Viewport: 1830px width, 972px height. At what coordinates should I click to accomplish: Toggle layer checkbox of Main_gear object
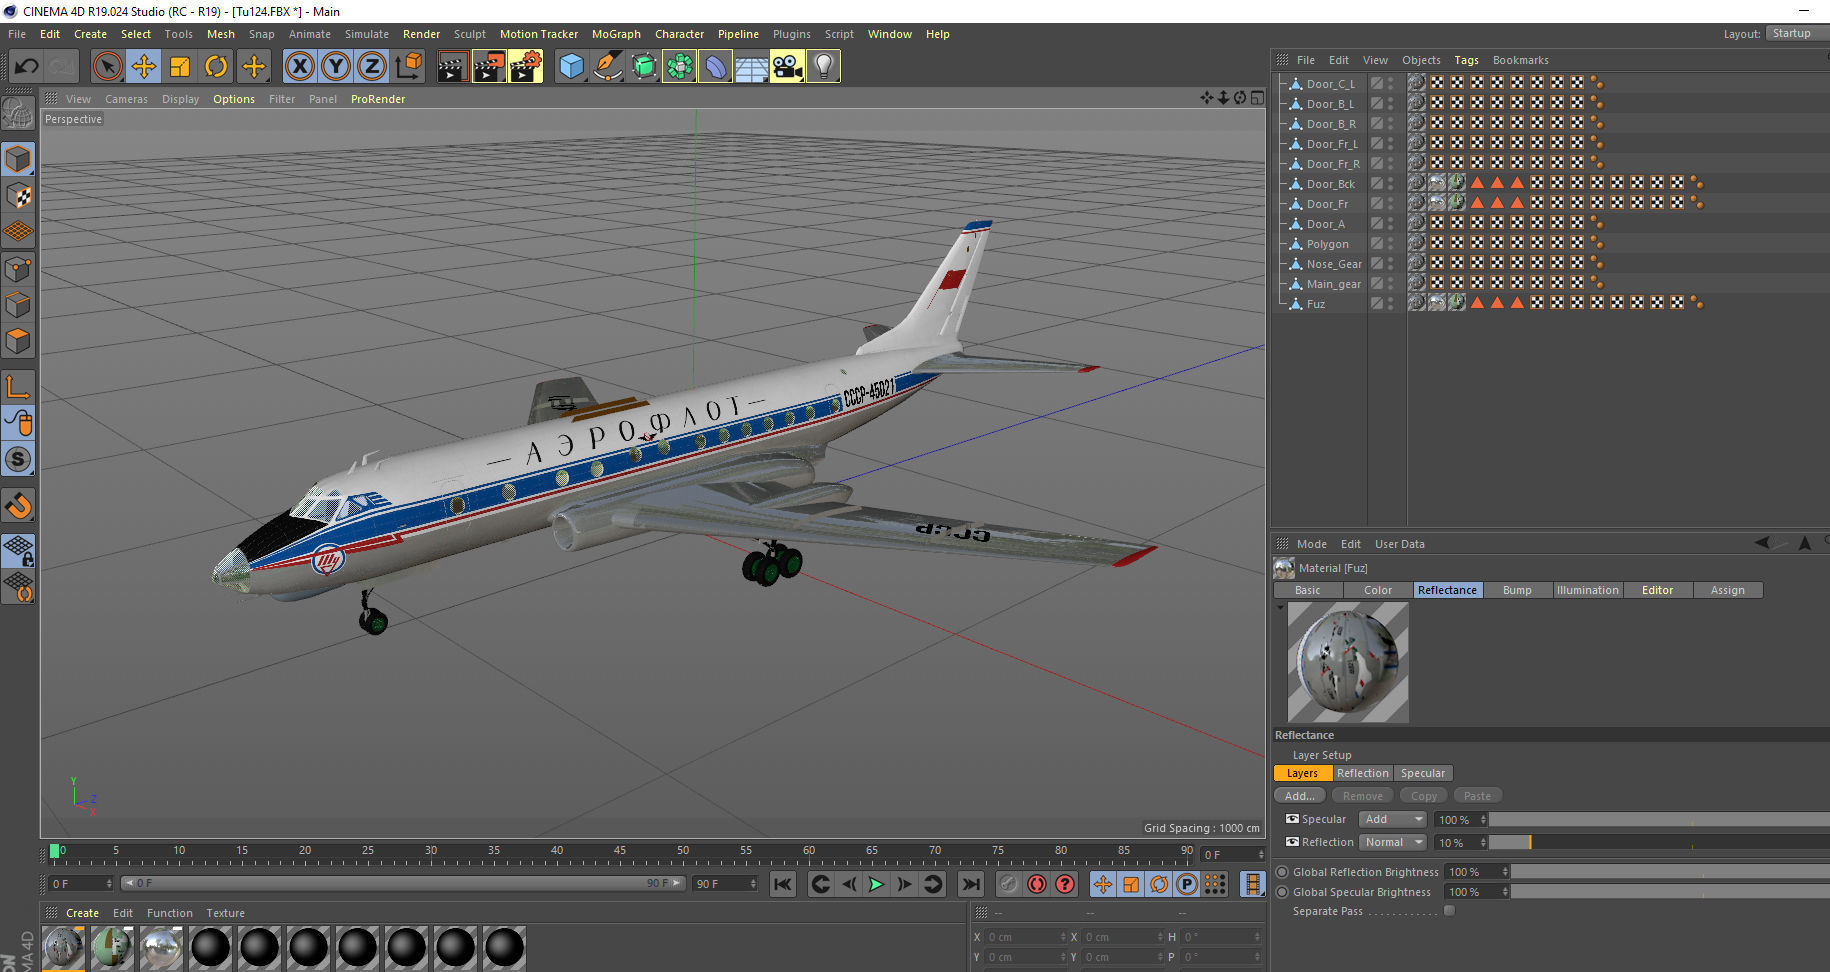point(1377,284)
